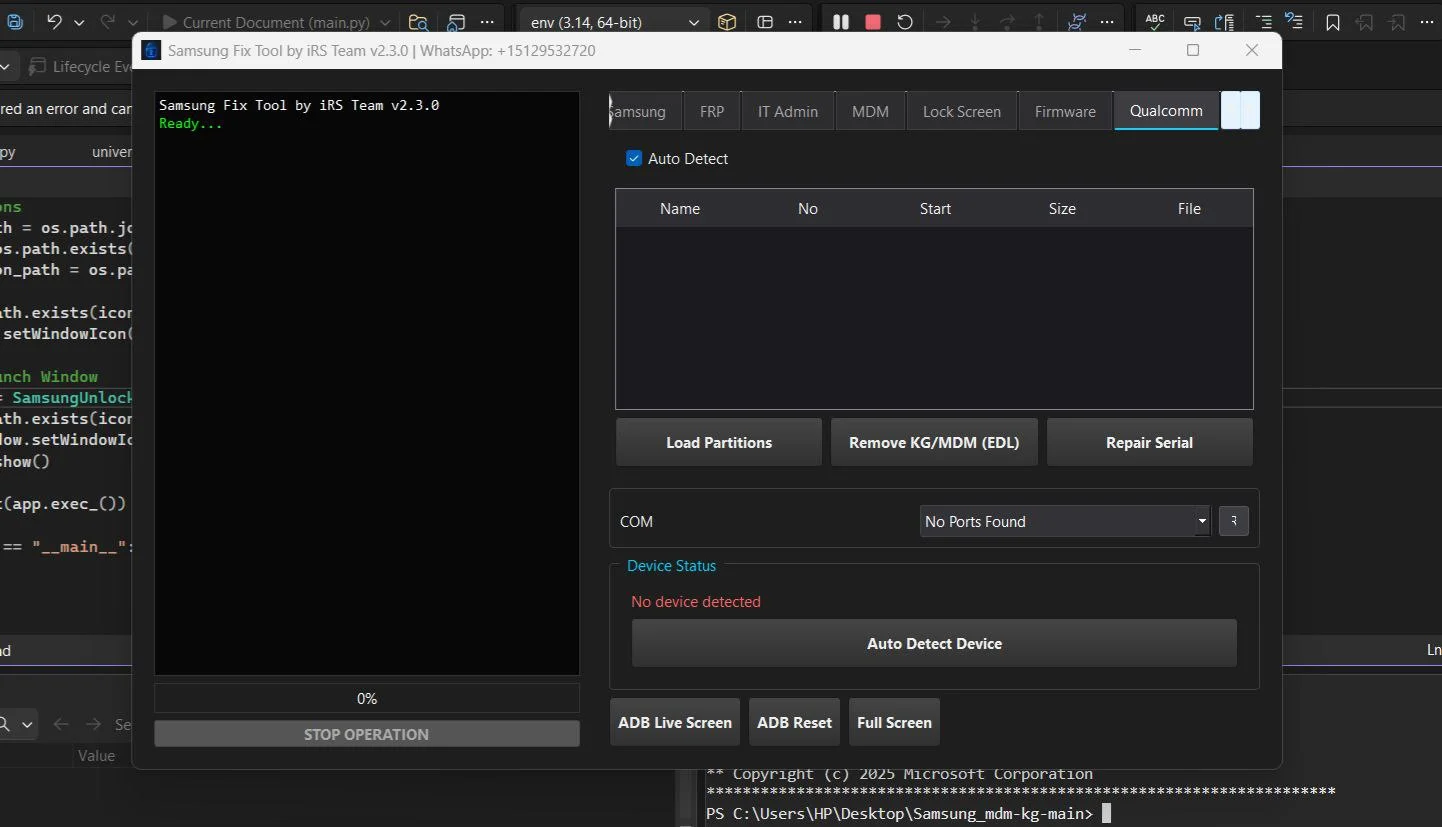Click the bookmark icon in the toolbar
The image size is (1442, 827).
coord(1333,21)
